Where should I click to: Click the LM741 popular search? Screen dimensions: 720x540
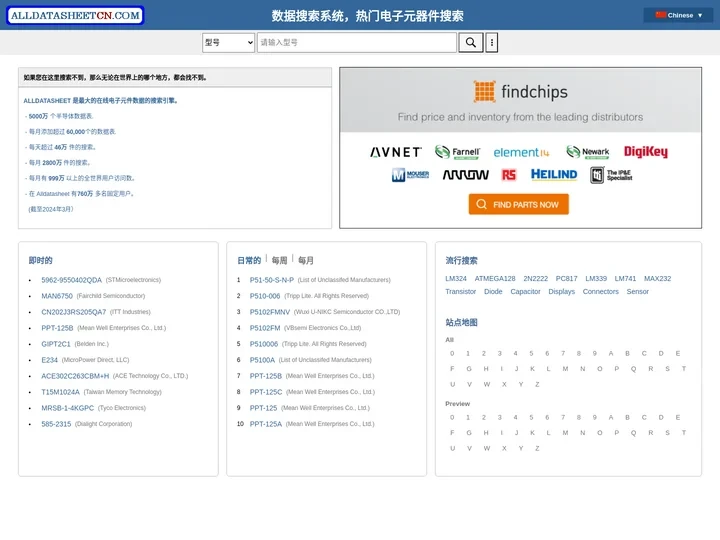coord(625,279)
